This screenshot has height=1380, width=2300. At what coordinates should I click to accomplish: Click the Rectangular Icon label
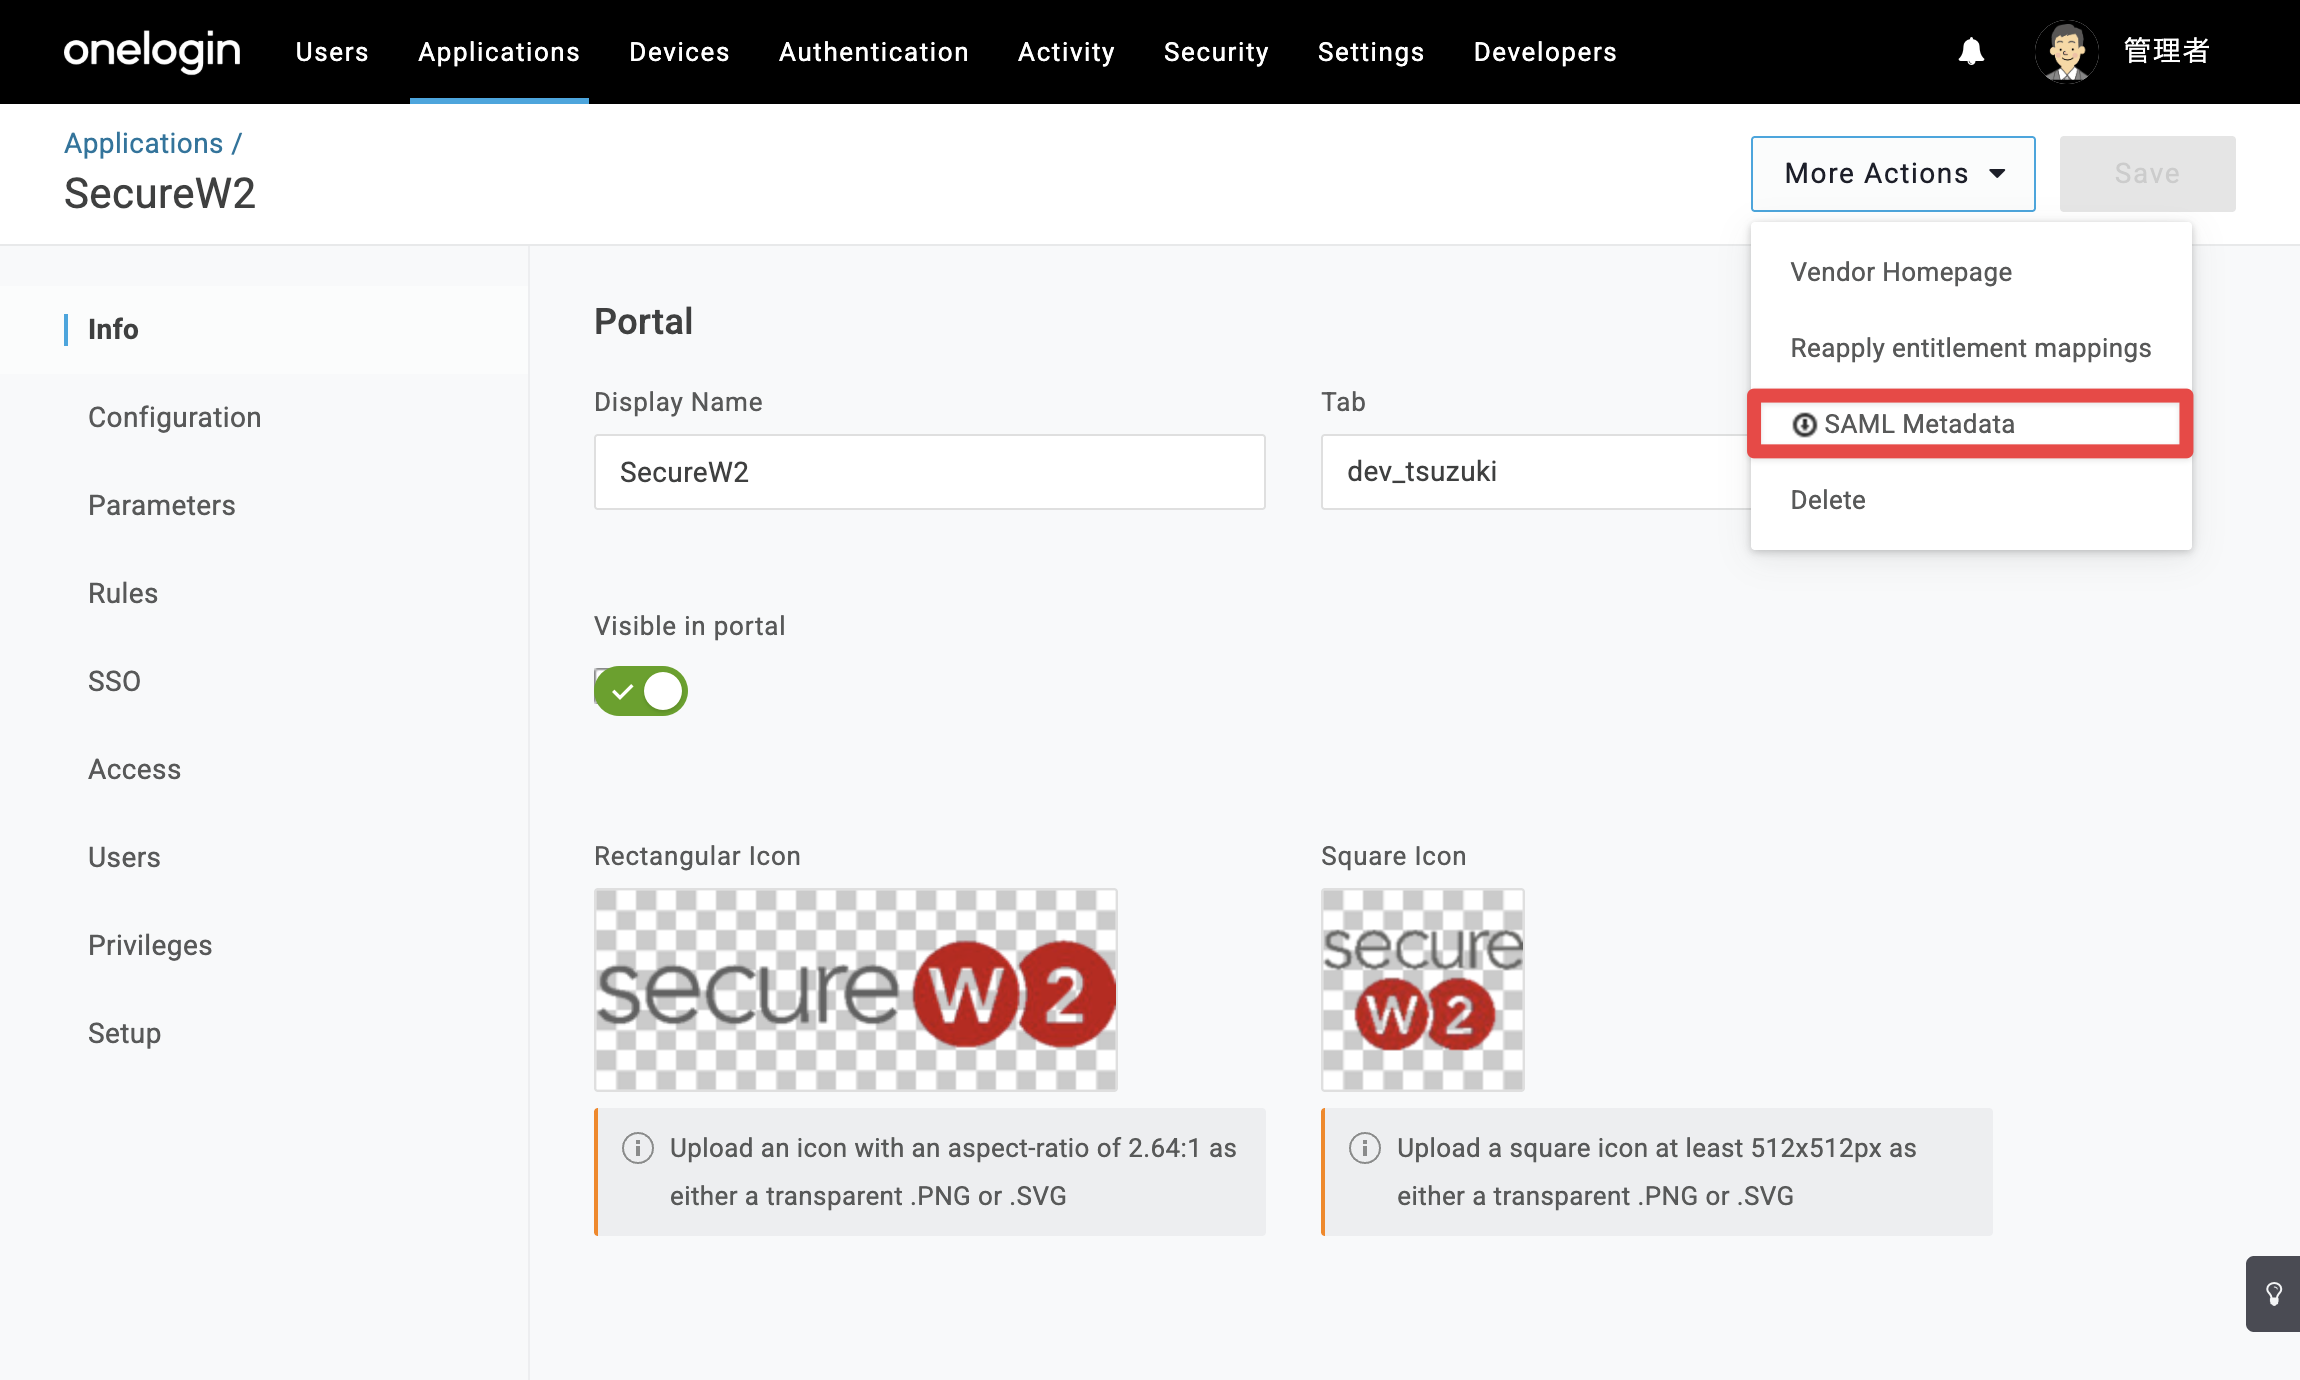point(697,856)
